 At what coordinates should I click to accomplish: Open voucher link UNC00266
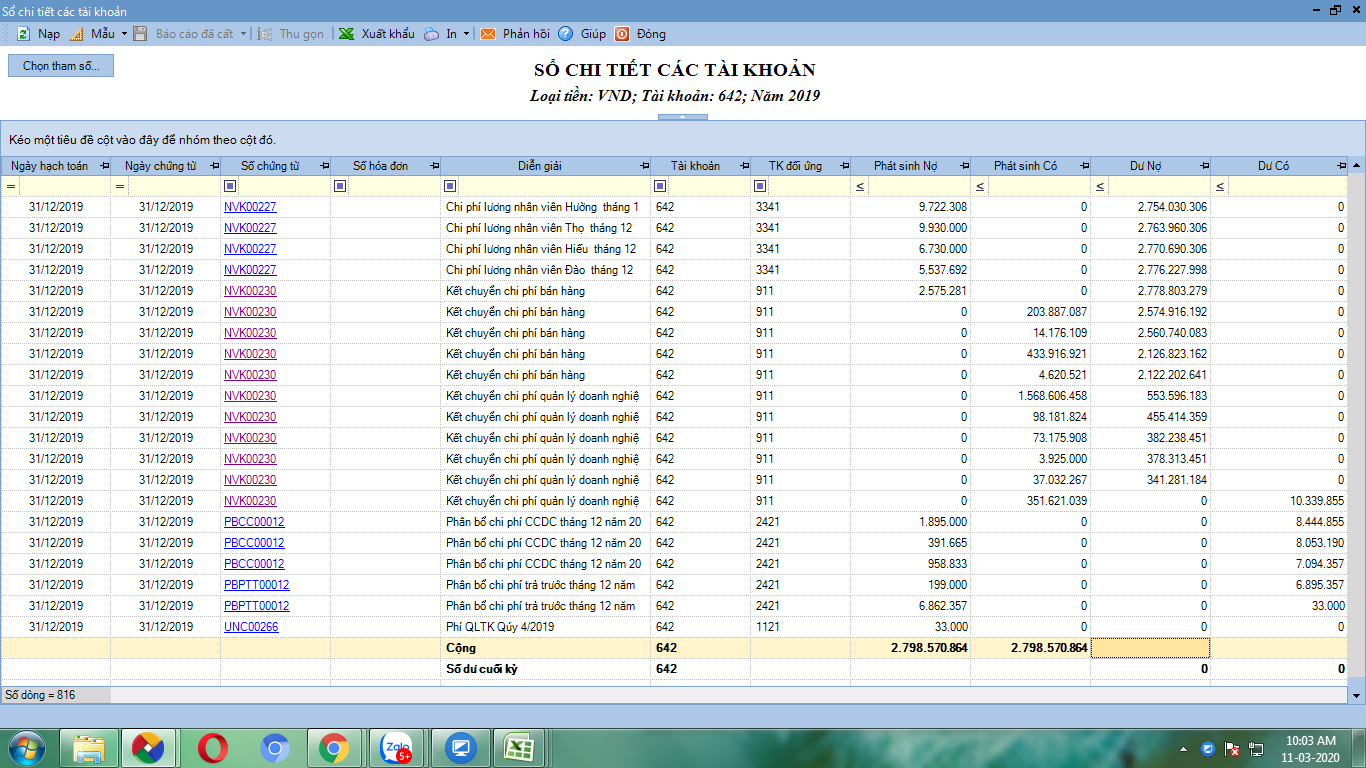[x=251, y=627]
